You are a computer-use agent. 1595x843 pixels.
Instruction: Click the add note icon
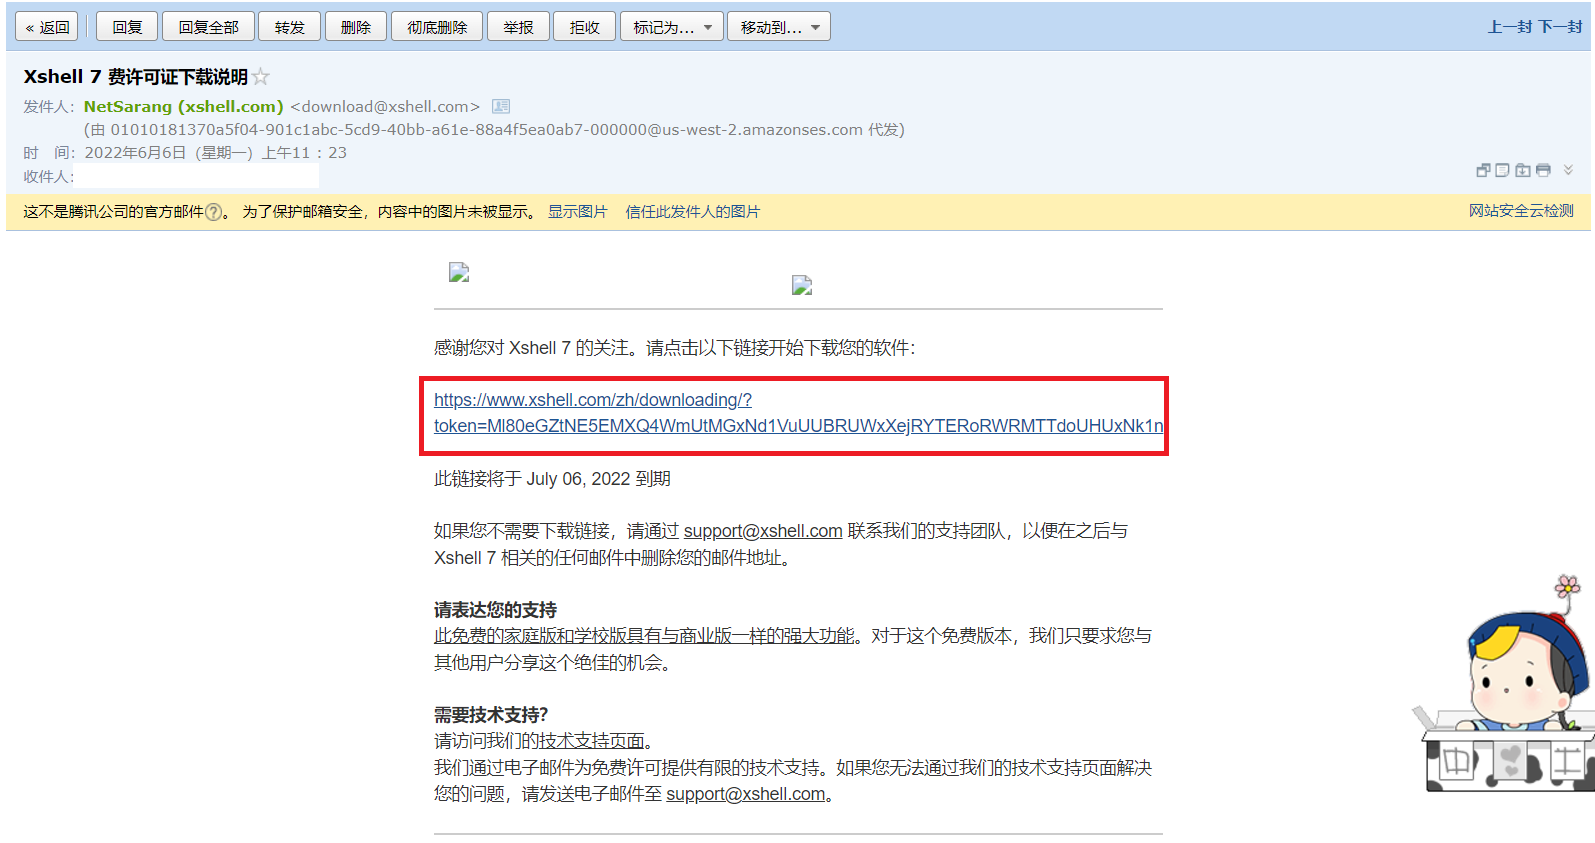(x=1502, y=170)
